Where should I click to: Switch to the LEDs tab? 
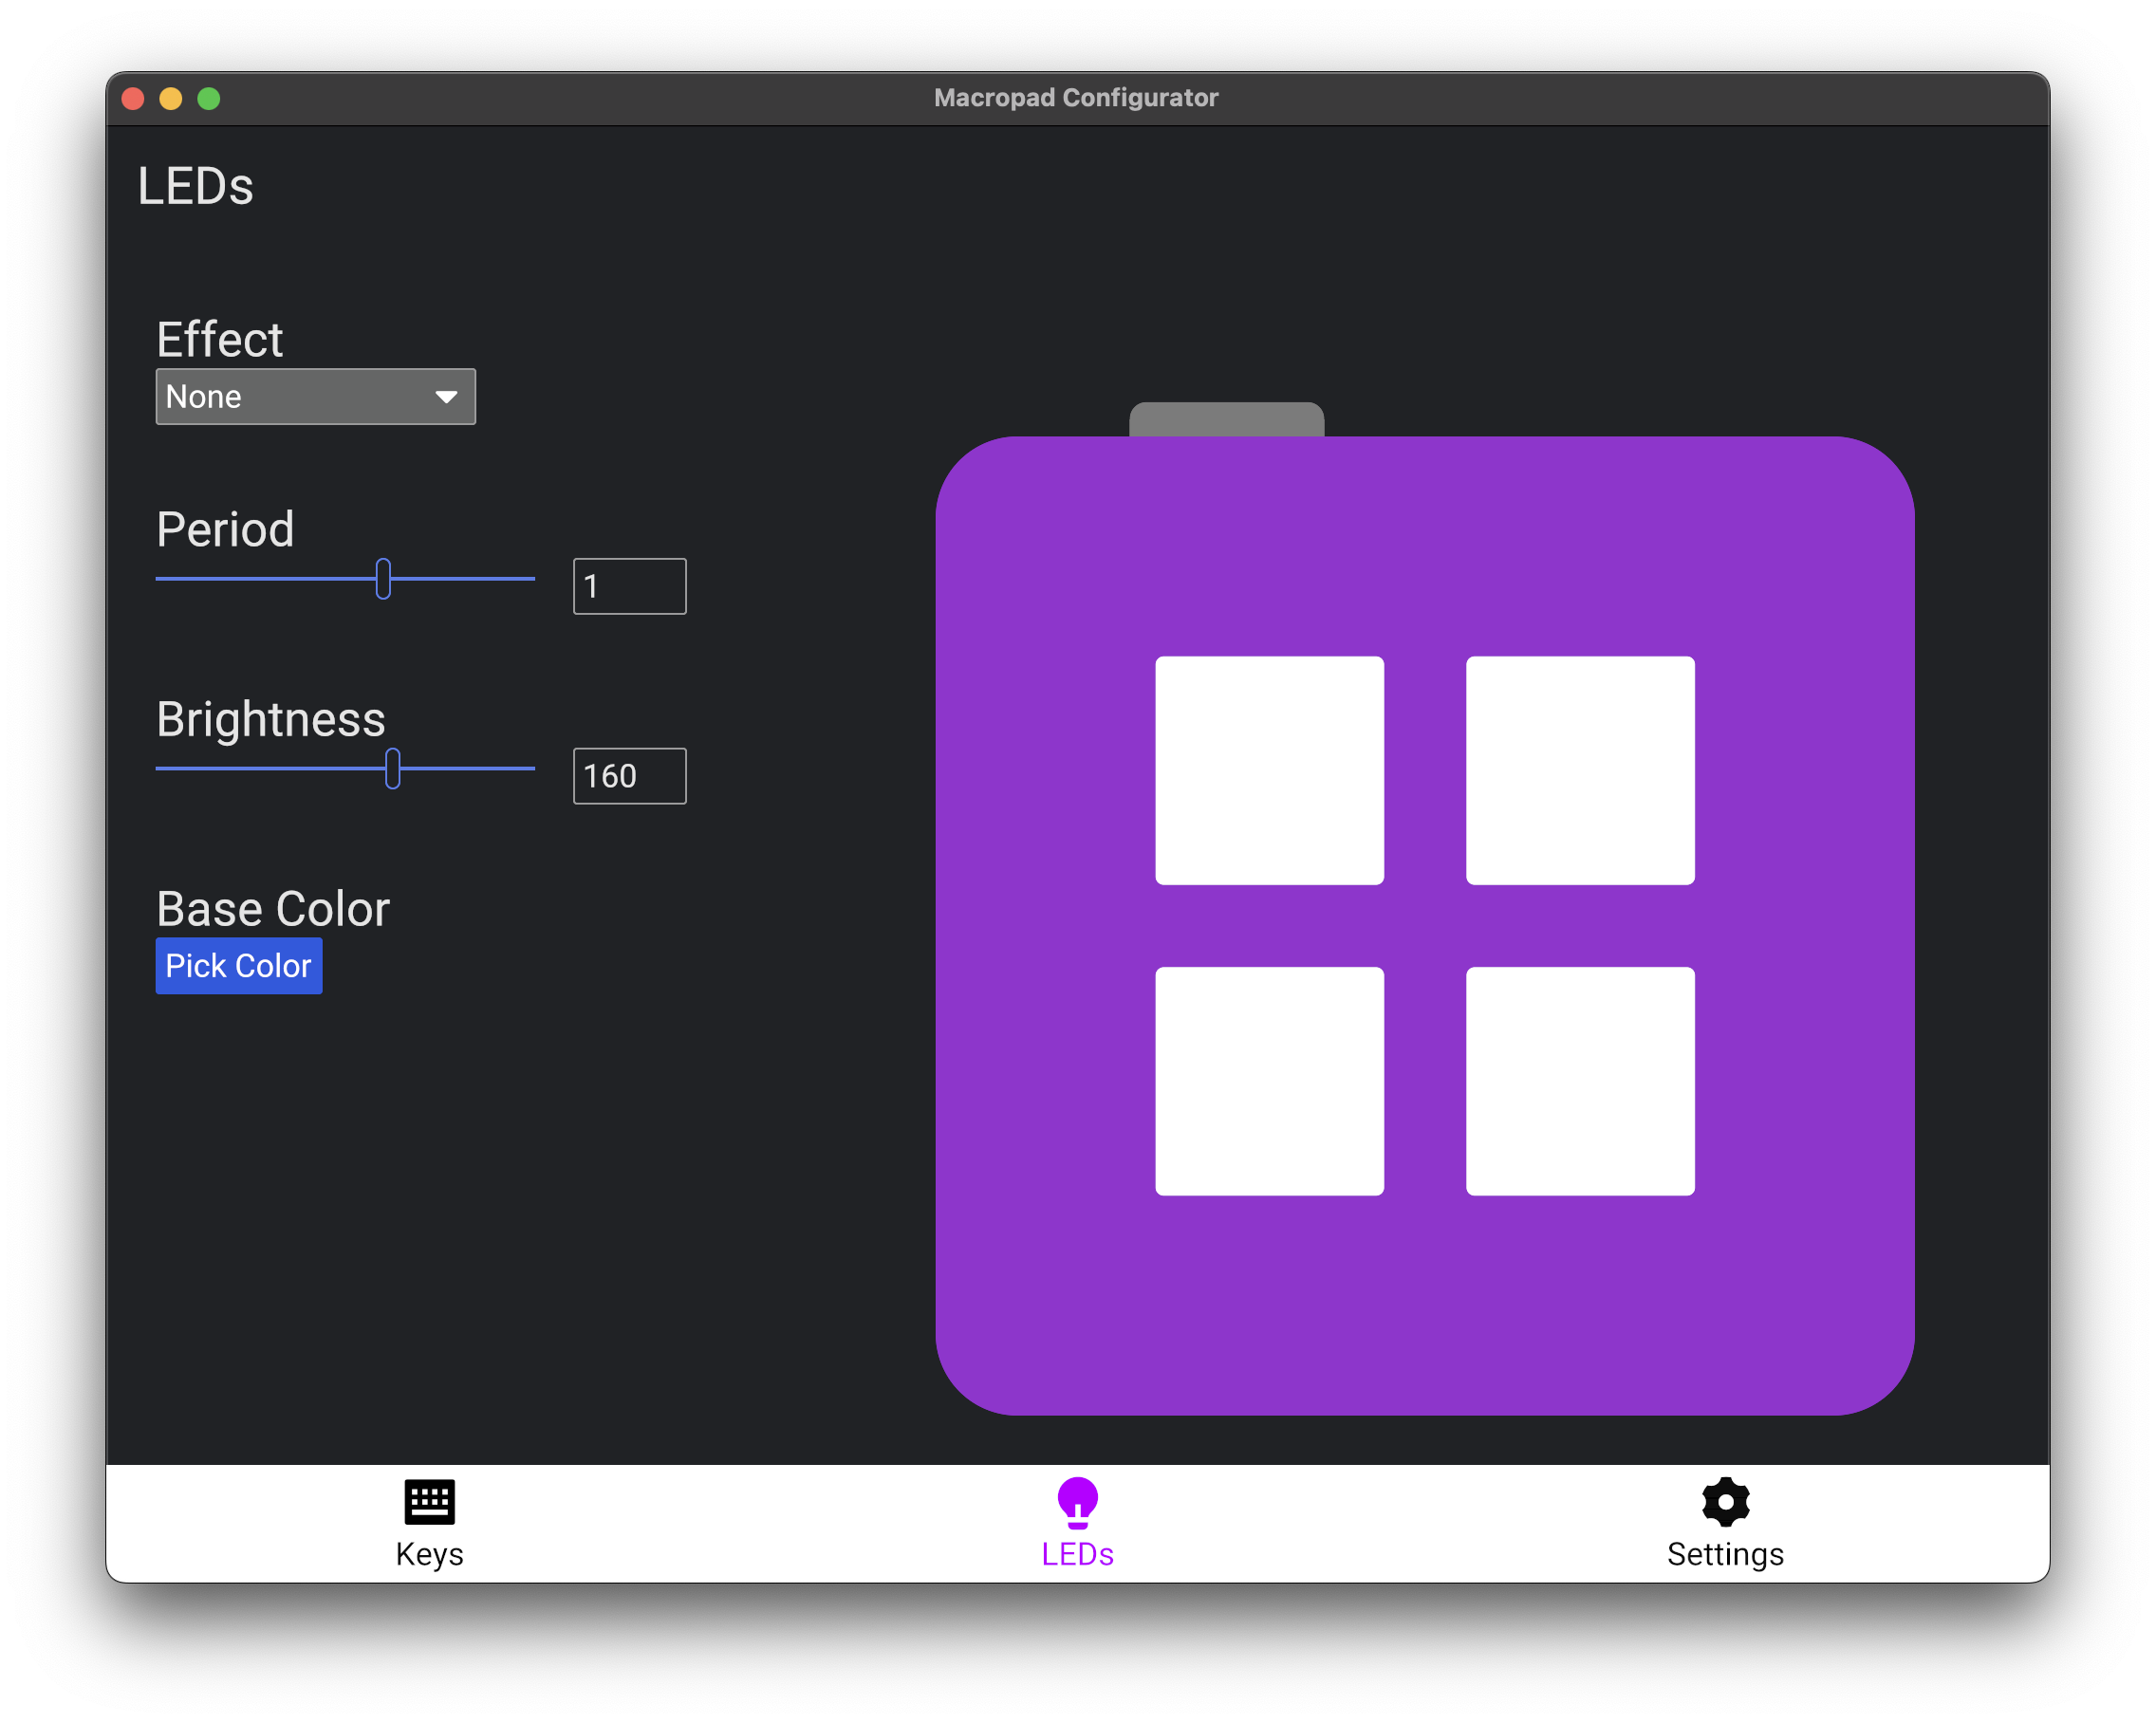[1076, 1523]
